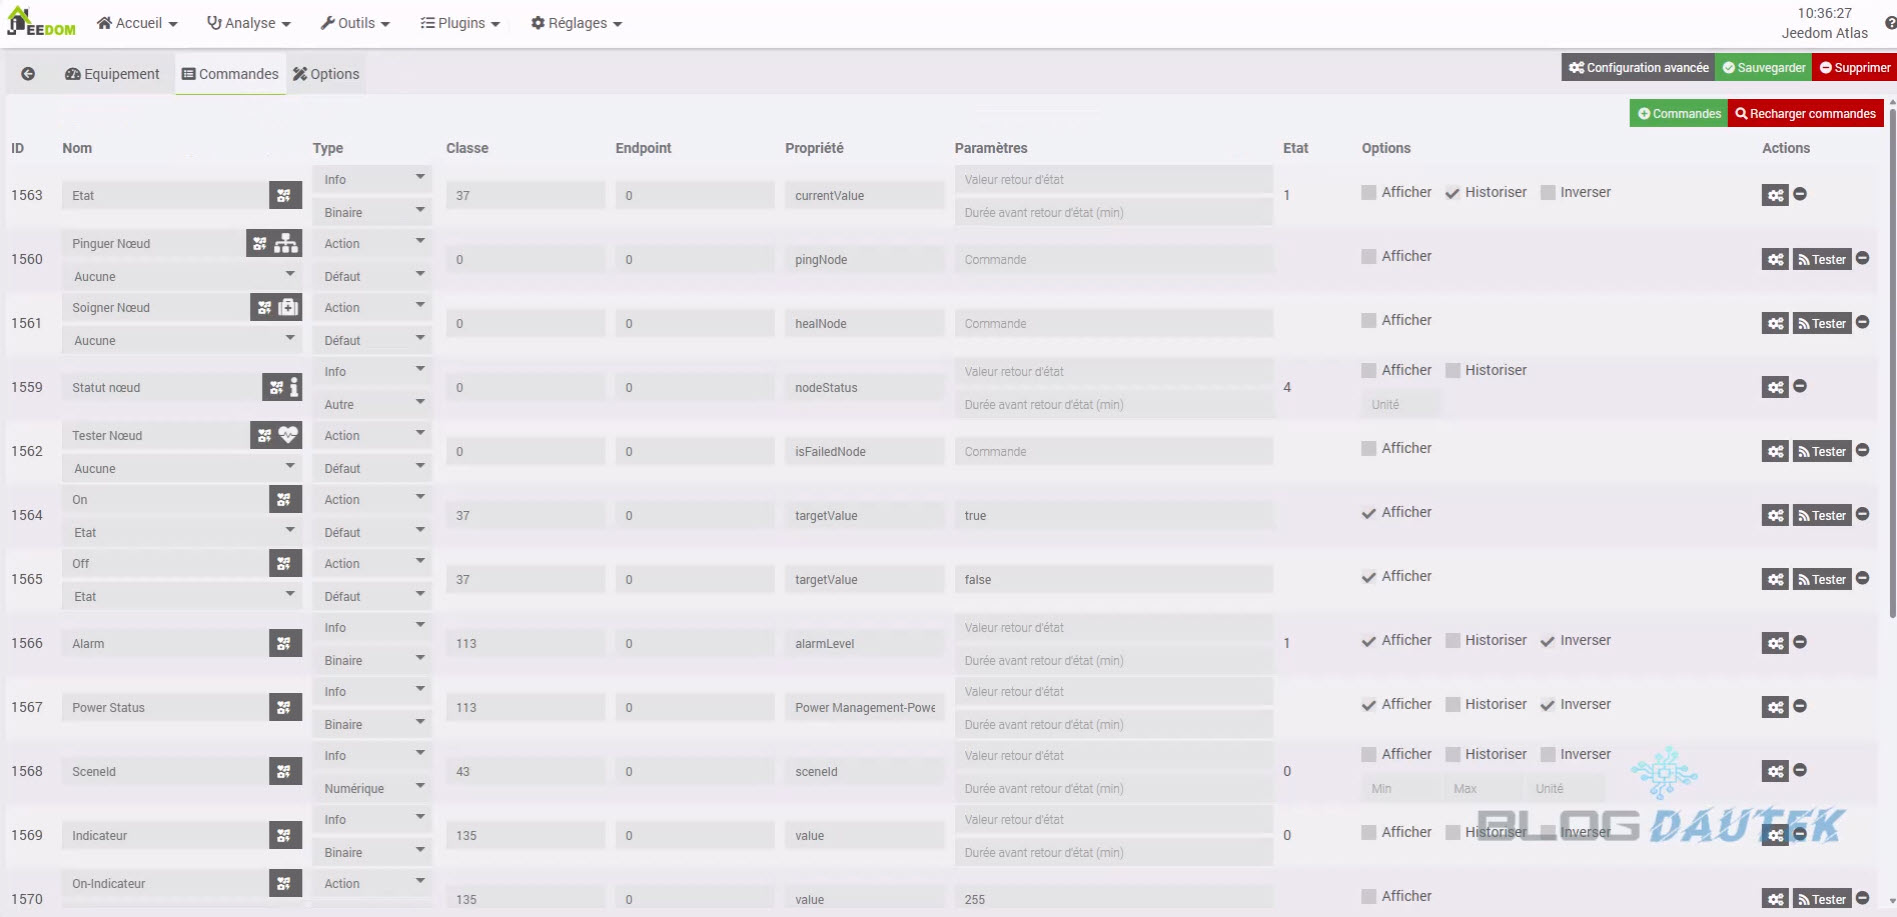This screenshot has width=1897, height=917.
Task: Open the Aucune value dropdown under Soigner Nœud
Action: [x=182, y=340]
